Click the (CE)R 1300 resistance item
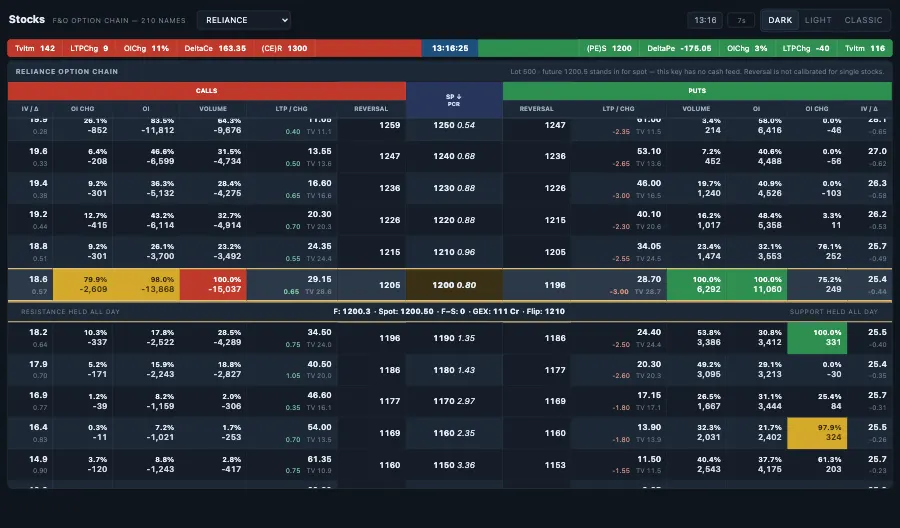 tap(284, 48)
